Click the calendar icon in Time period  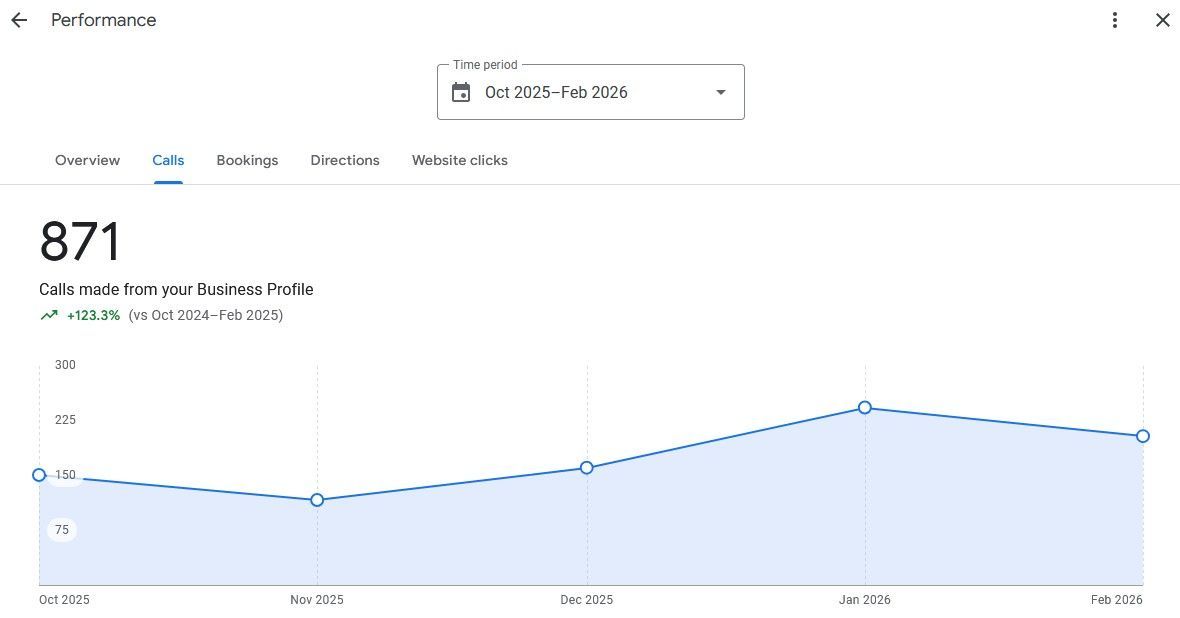(461, 93)
